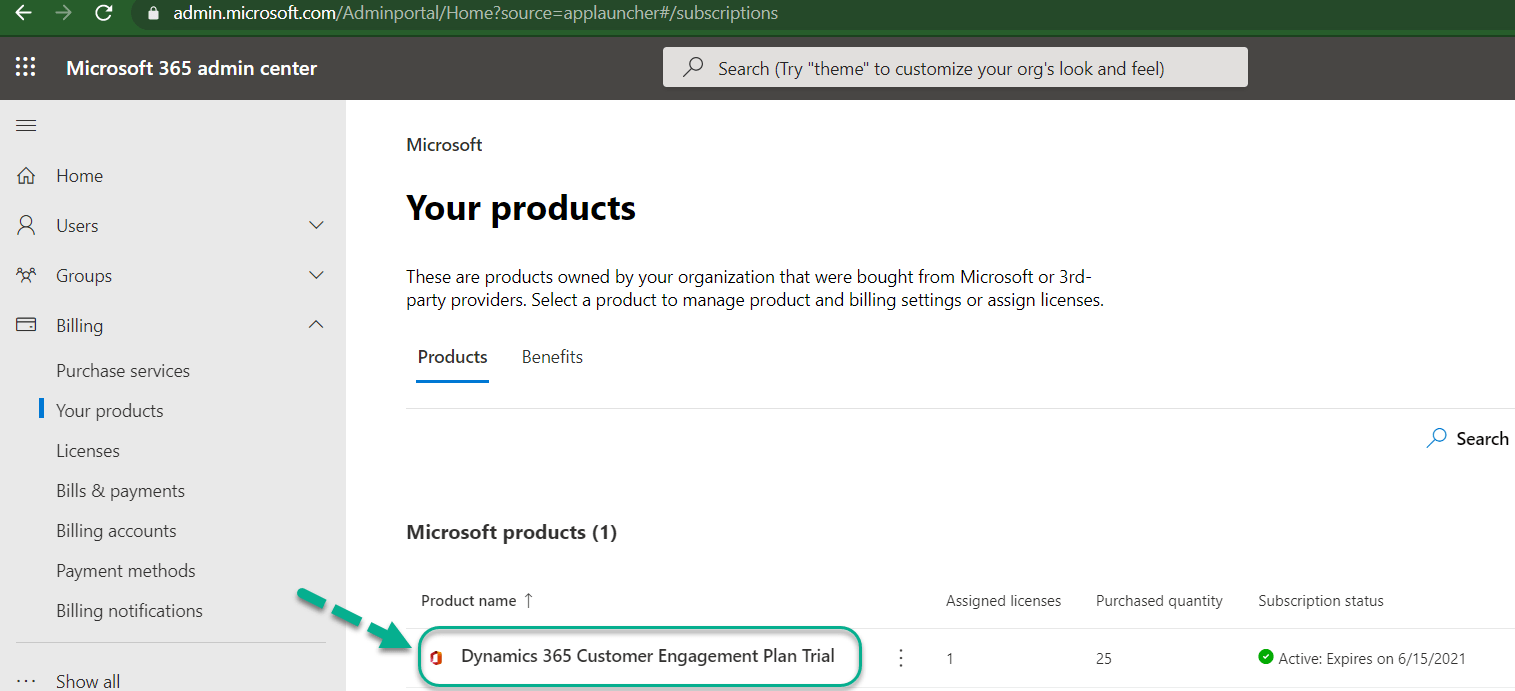The image size is (1515, 691).
Task: Click the Assigned licenses column header
Action: point(1004,601)
